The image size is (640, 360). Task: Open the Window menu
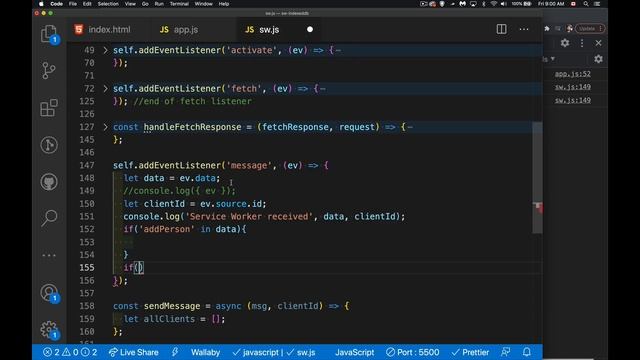point(203,4)
